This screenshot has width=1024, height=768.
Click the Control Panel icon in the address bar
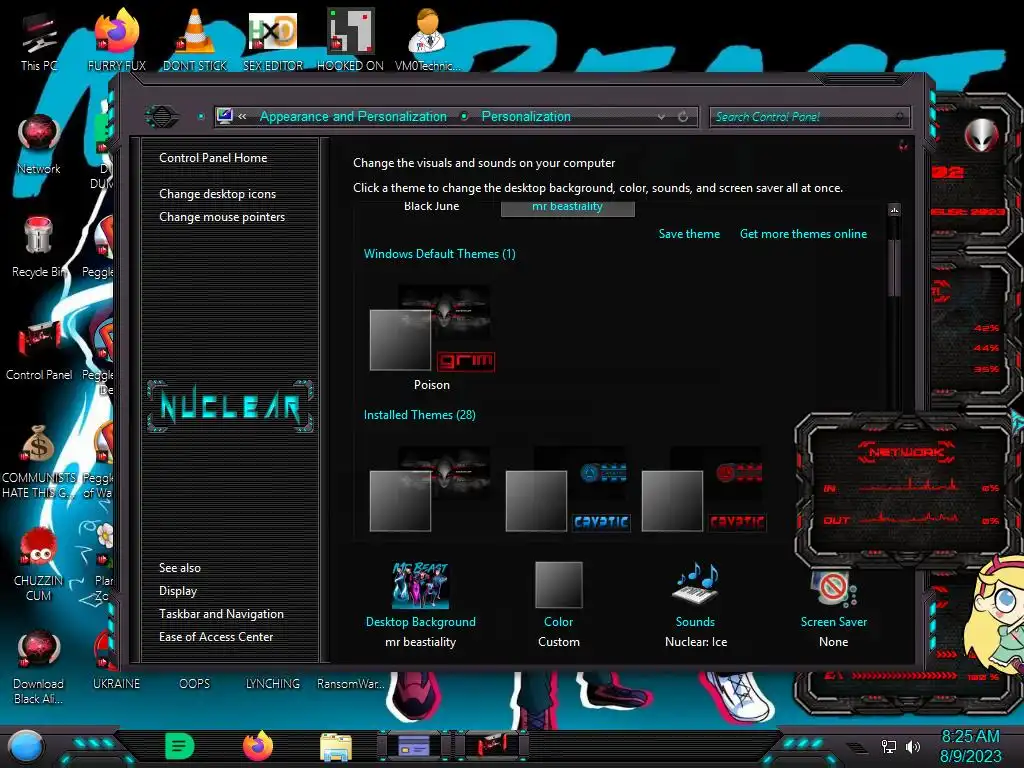225,116
